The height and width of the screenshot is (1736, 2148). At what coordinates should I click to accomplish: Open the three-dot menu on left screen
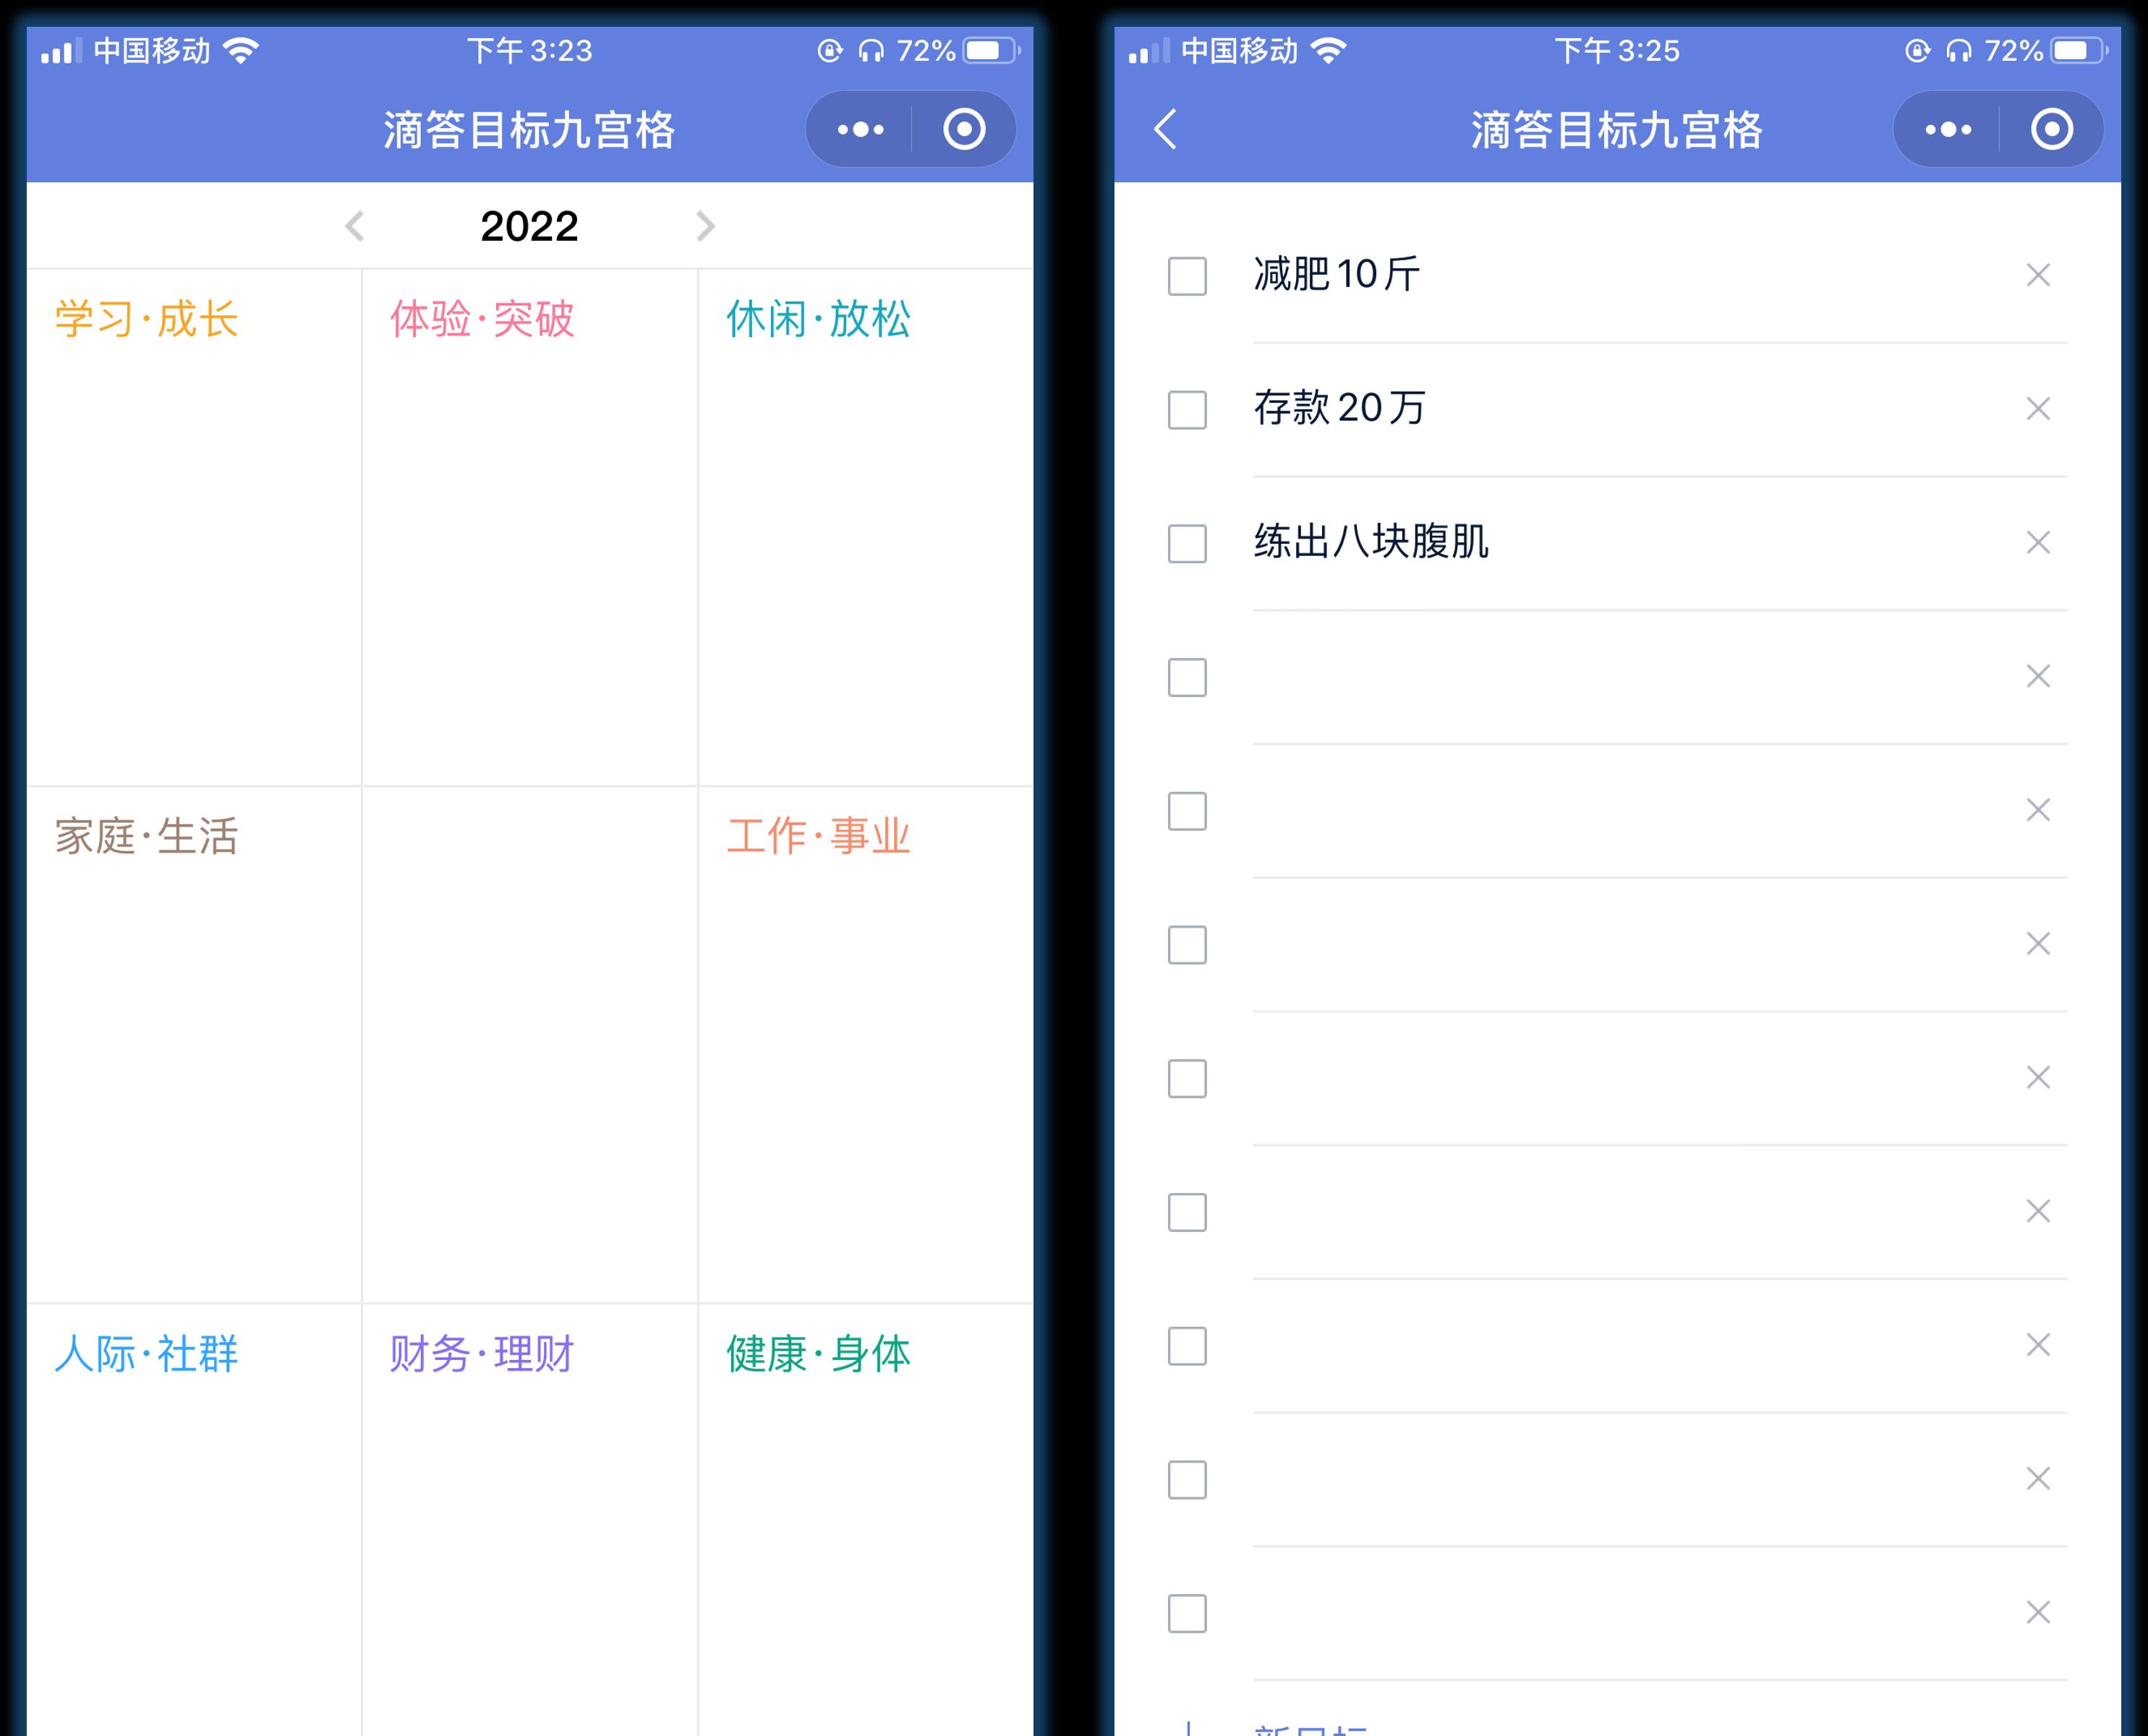coord(860,129)
